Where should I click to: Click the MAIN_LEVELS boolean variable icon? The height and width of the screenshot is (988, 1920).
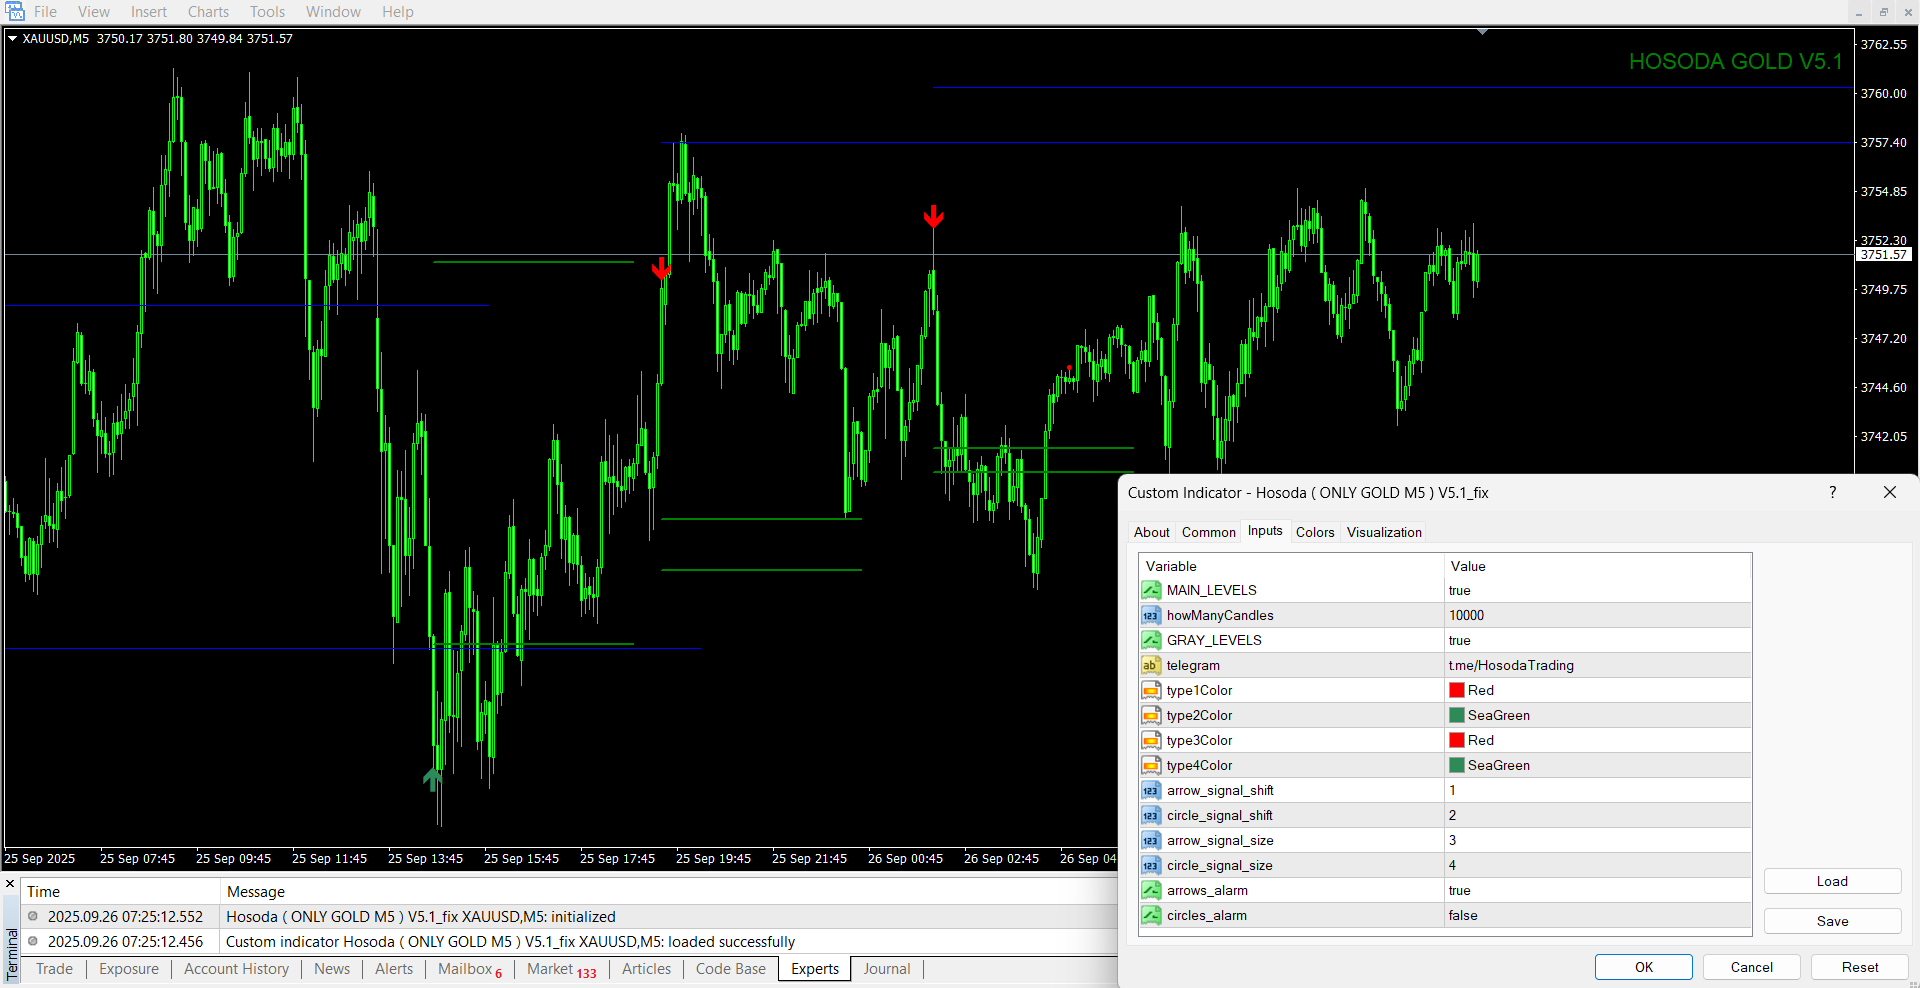click(1151, 590)
